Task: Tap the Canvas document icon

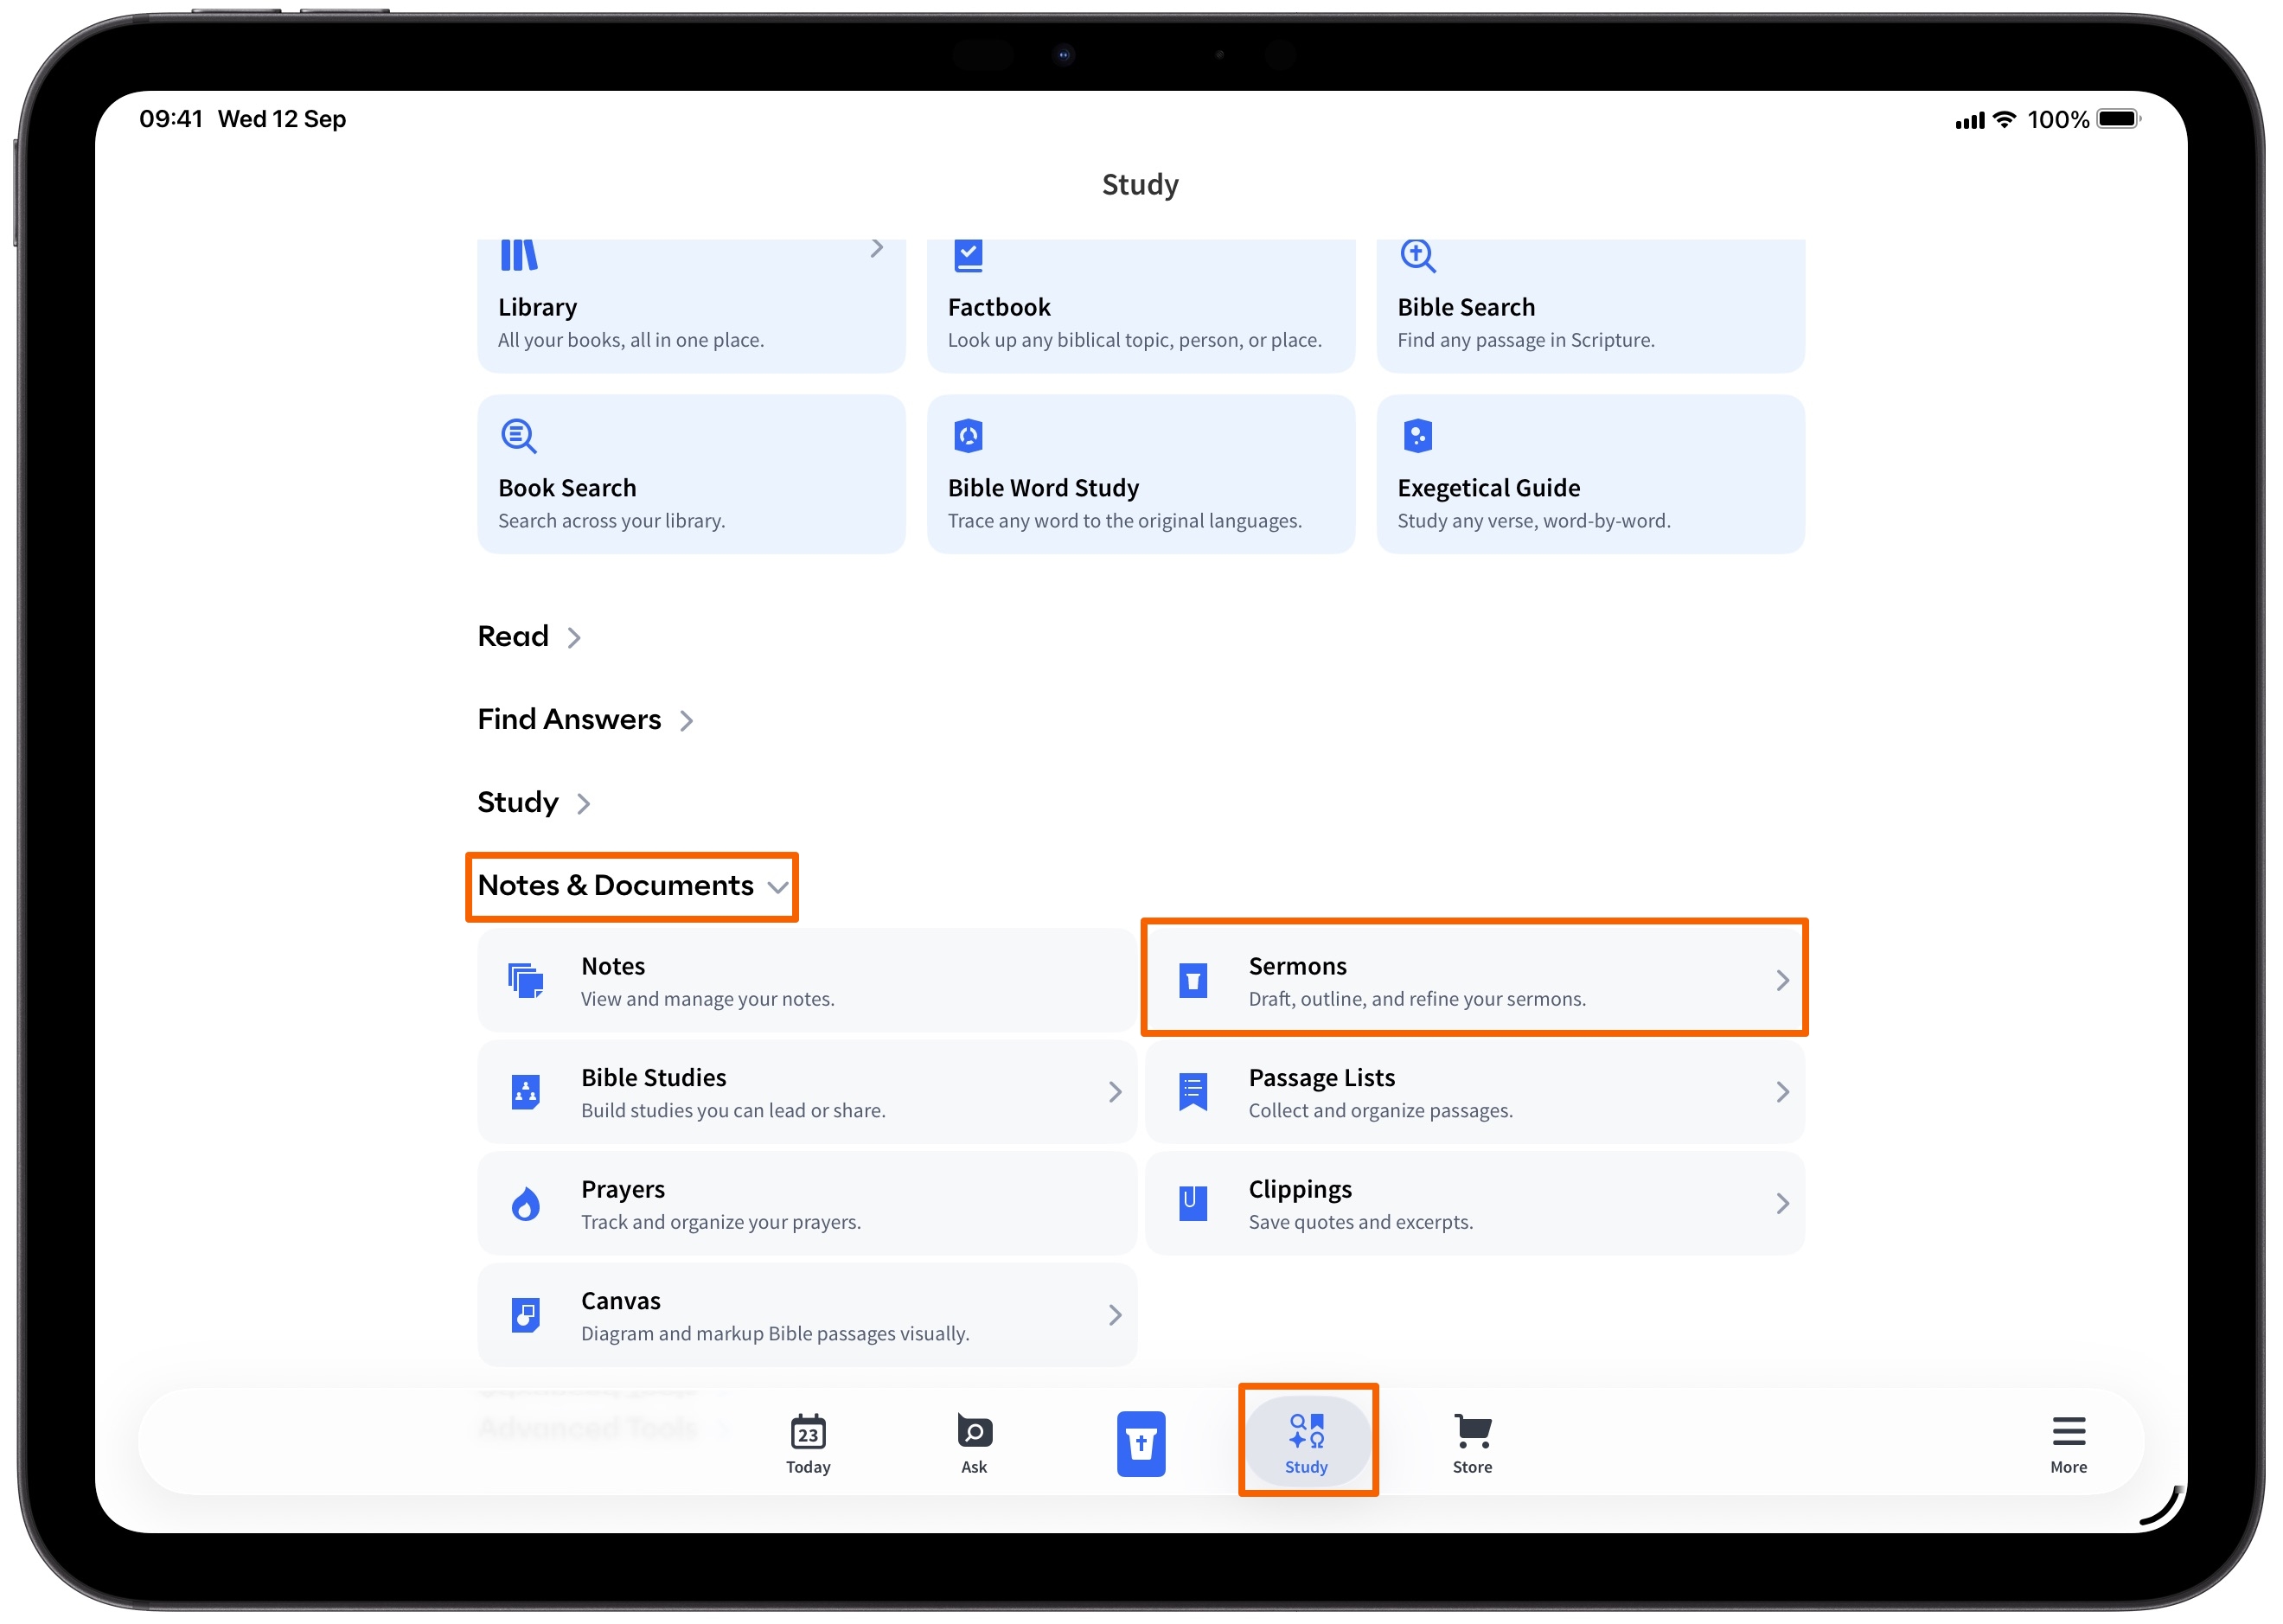Action: coord(526,1315)
